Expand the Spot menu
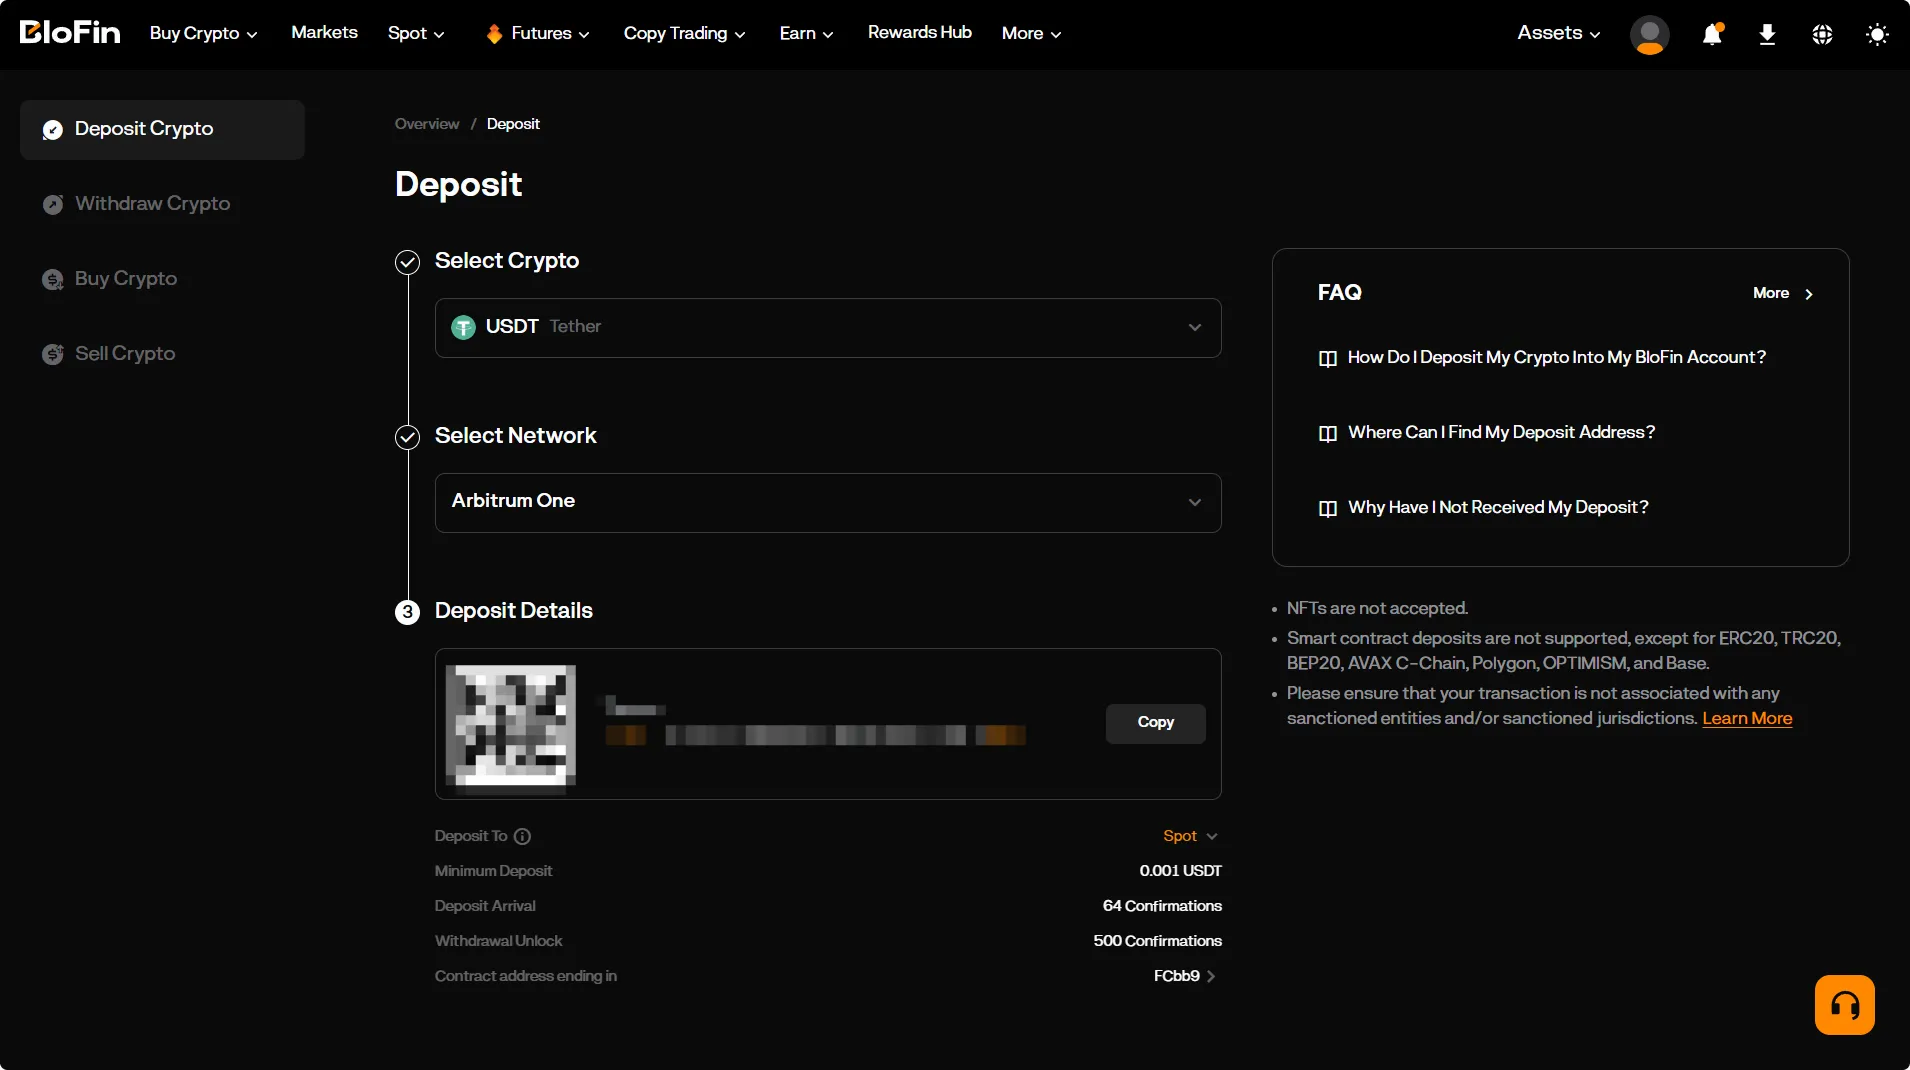Screen dimensions: 1910x1070 click(x=416, y=33)
